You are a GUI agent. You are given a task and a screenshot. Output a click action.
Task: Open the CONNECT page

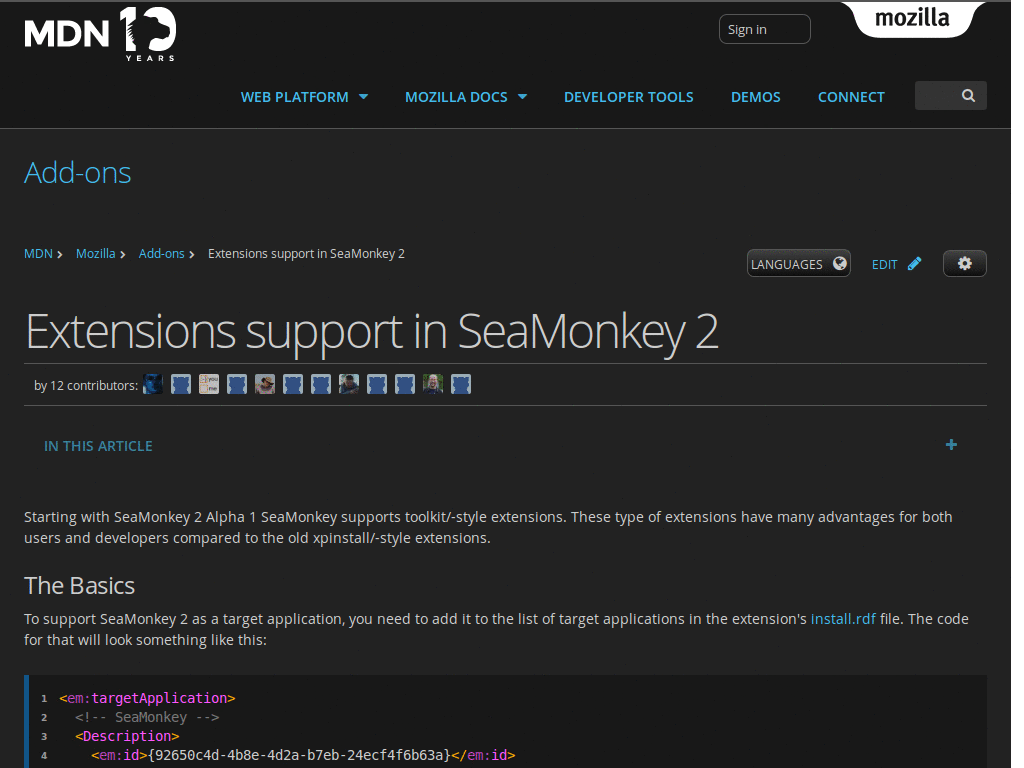[x=852, y=97]
